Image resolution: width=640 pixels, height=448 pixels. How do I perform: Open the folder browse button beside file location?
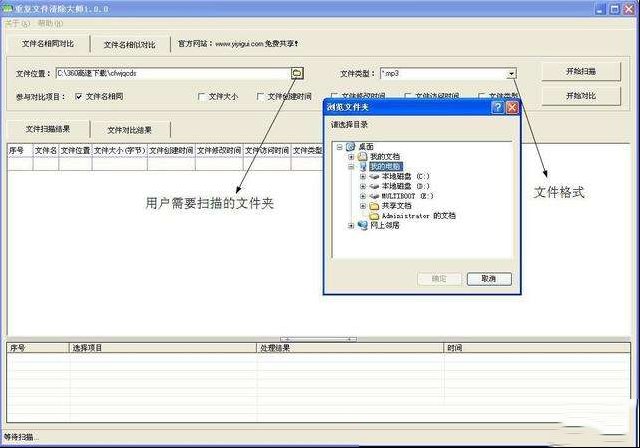click(x=297, y=73)
